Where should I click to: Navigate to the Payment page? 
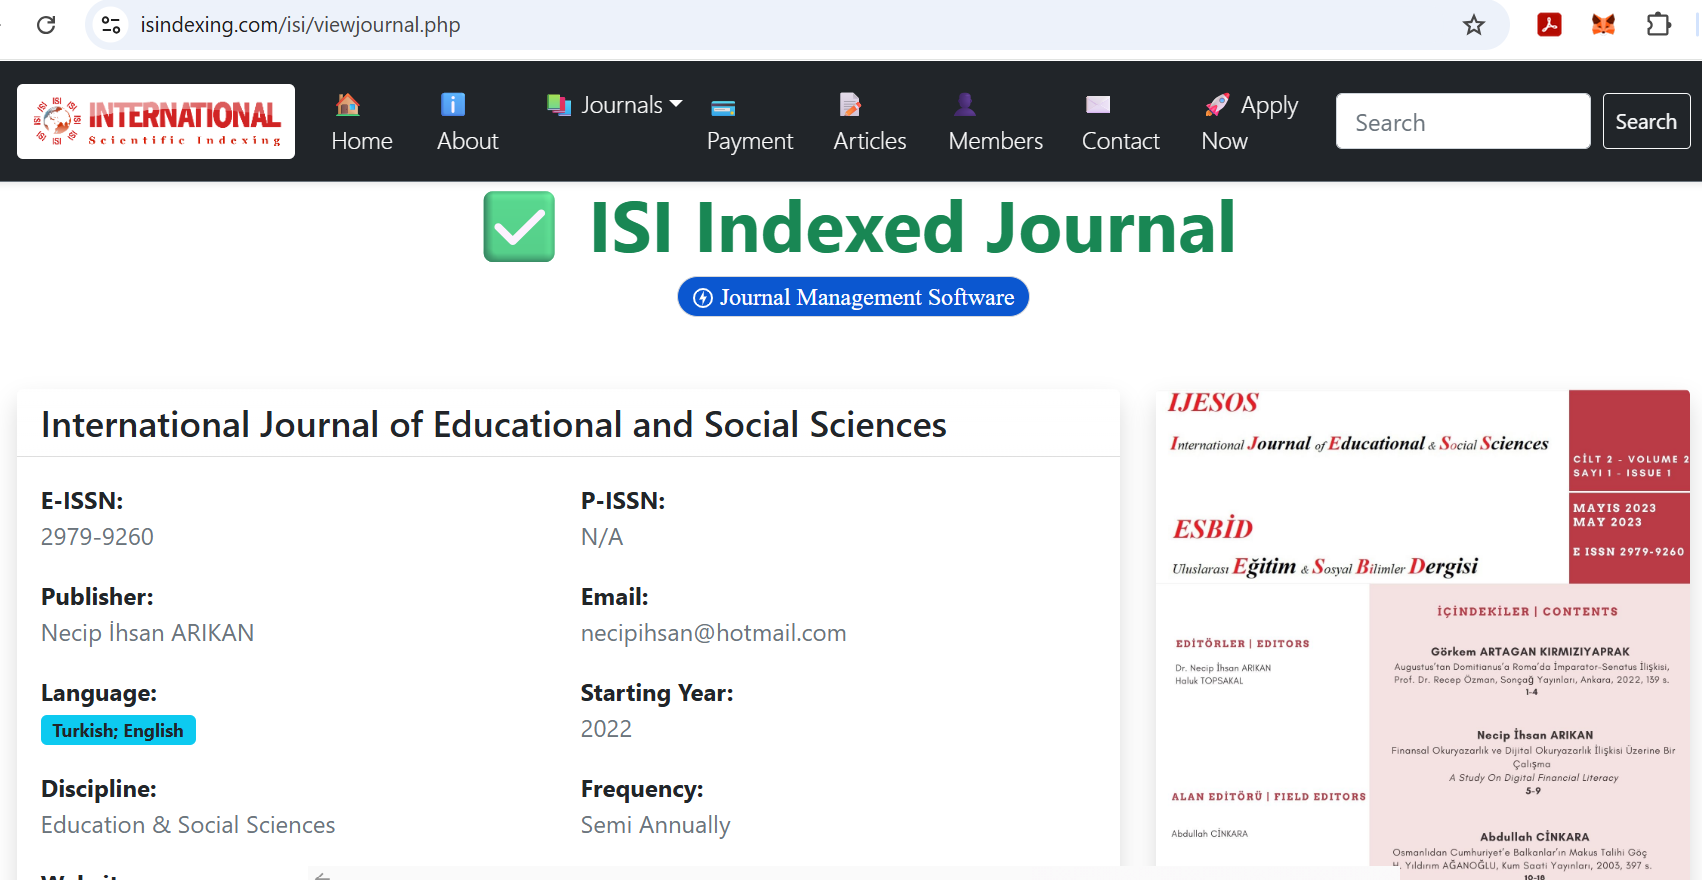pos(749,124)
